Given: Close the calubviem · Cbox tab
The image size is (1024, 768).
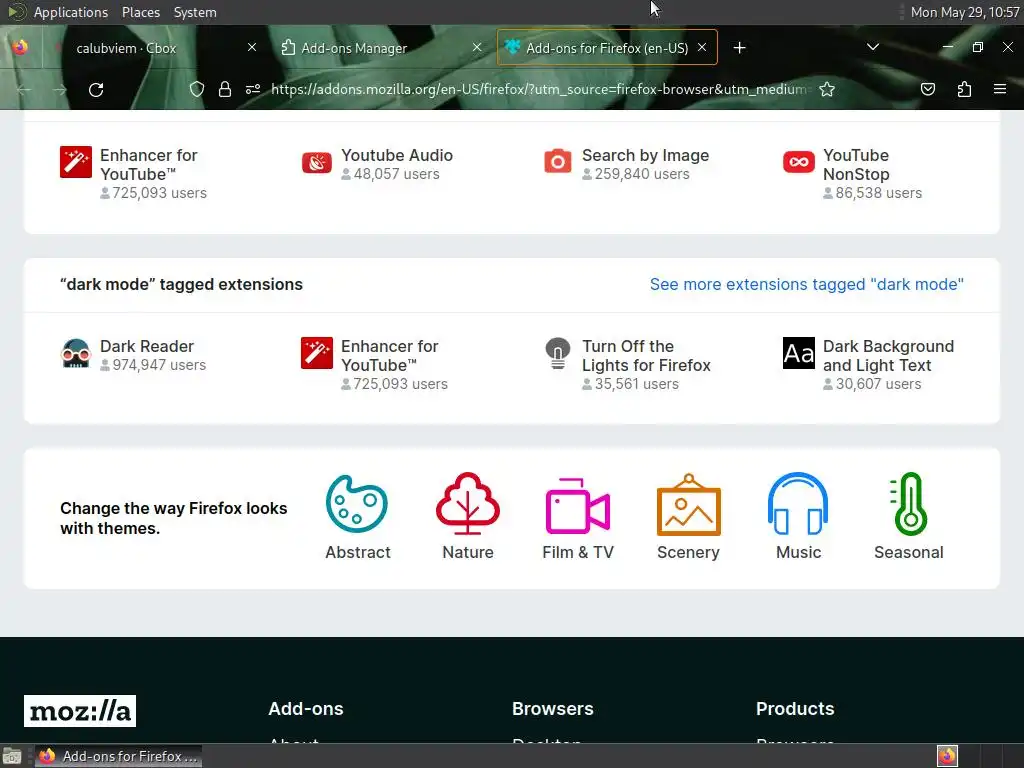Looking at the screenshot, I should point(251,48).
